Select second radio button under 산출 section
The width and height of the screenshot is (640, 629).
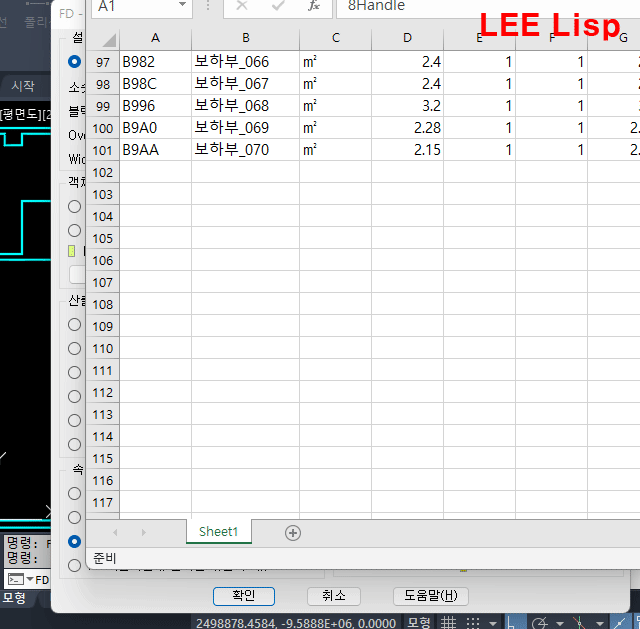pos(74,349)
